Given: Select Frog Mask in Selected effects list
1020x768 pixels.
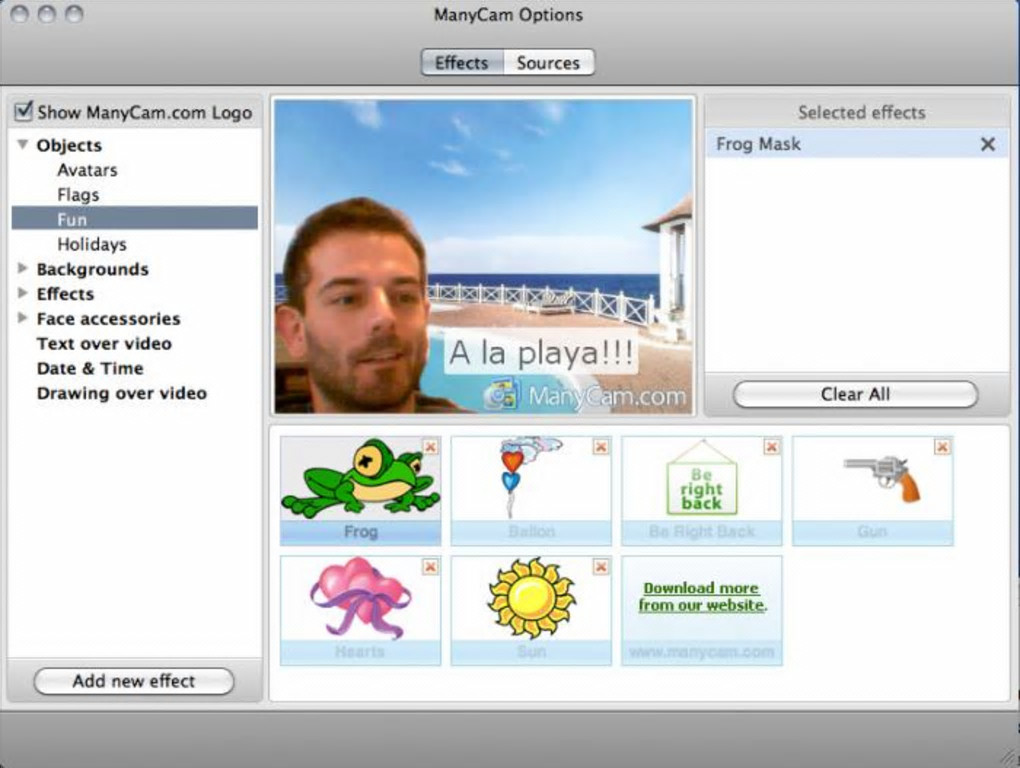Looking at the screenshot, I should [857, 144].
